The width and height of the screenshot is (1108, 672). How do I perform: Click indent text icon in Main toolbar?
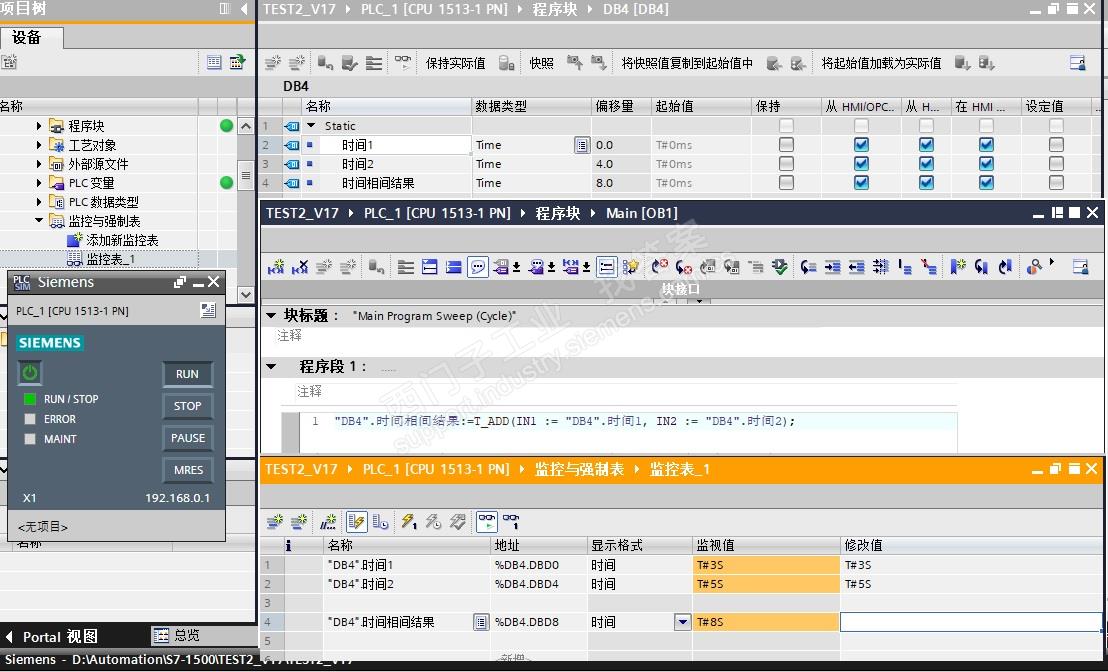[833, 266]
